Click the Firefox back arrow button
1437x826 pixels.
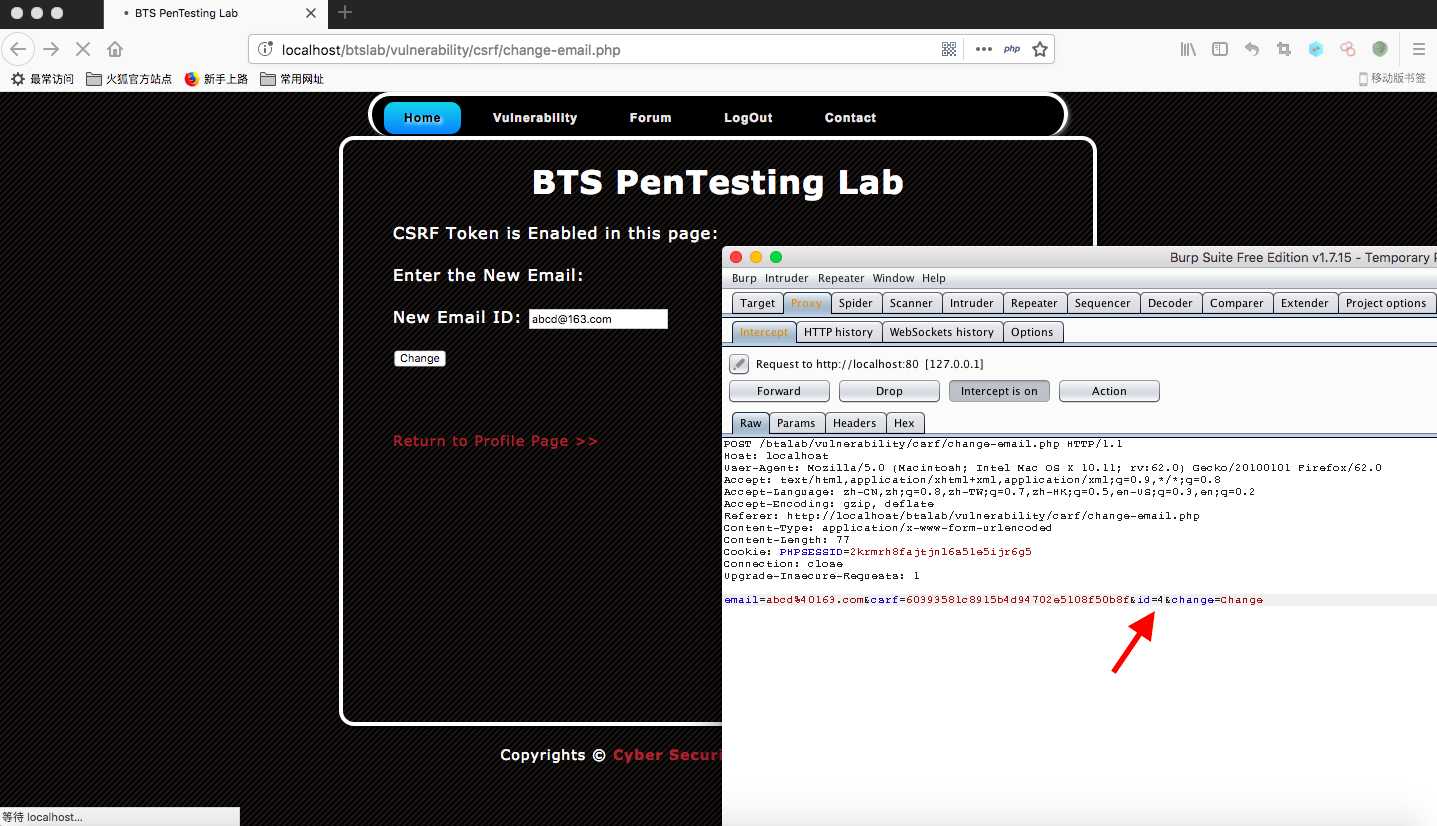(19, 49)
